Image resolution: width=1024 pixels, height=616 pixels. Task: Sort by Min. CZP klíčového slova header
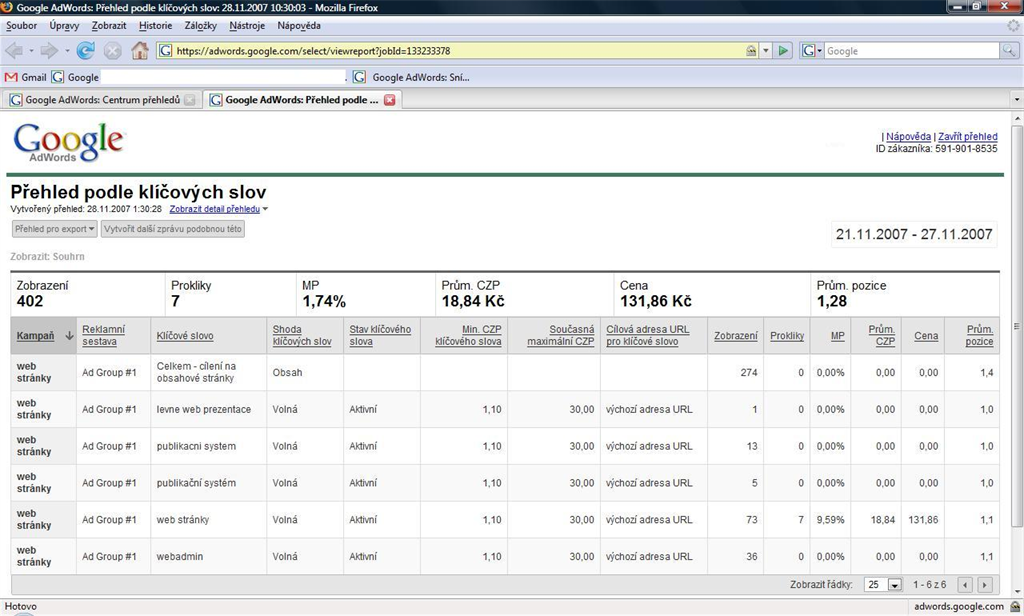[468, 336]
